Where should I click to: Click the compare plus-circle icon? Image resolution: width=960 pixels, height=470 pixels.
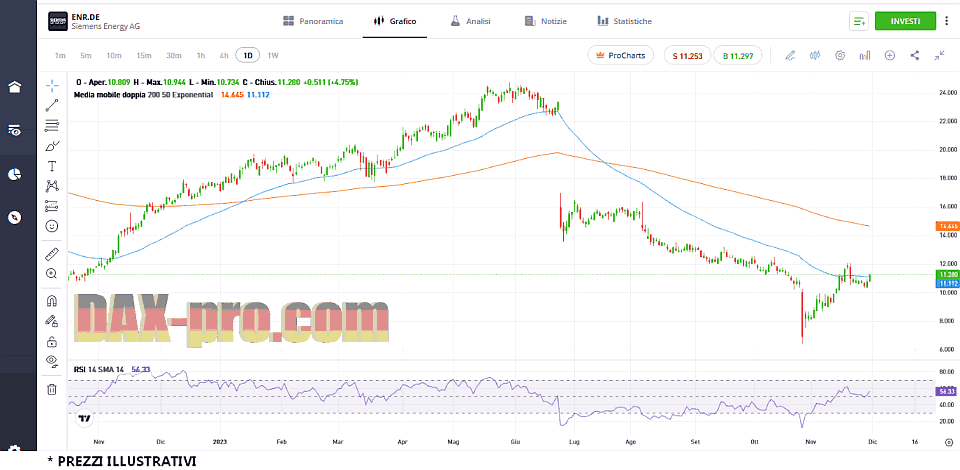[890, 55]
